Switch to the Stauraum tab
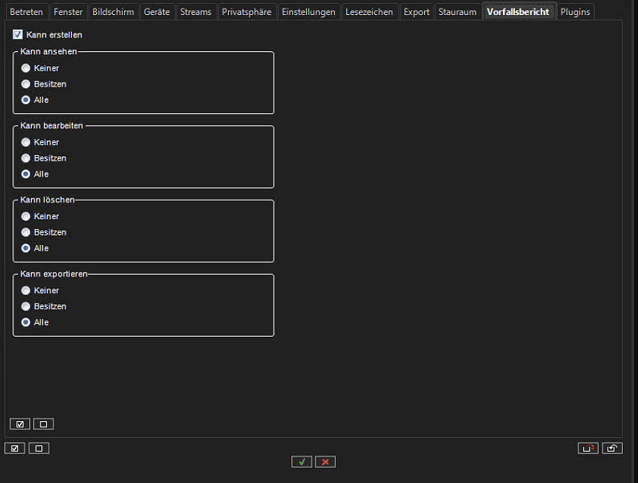The height and width of the screenshot is (483, 638). tap(457, 12)
